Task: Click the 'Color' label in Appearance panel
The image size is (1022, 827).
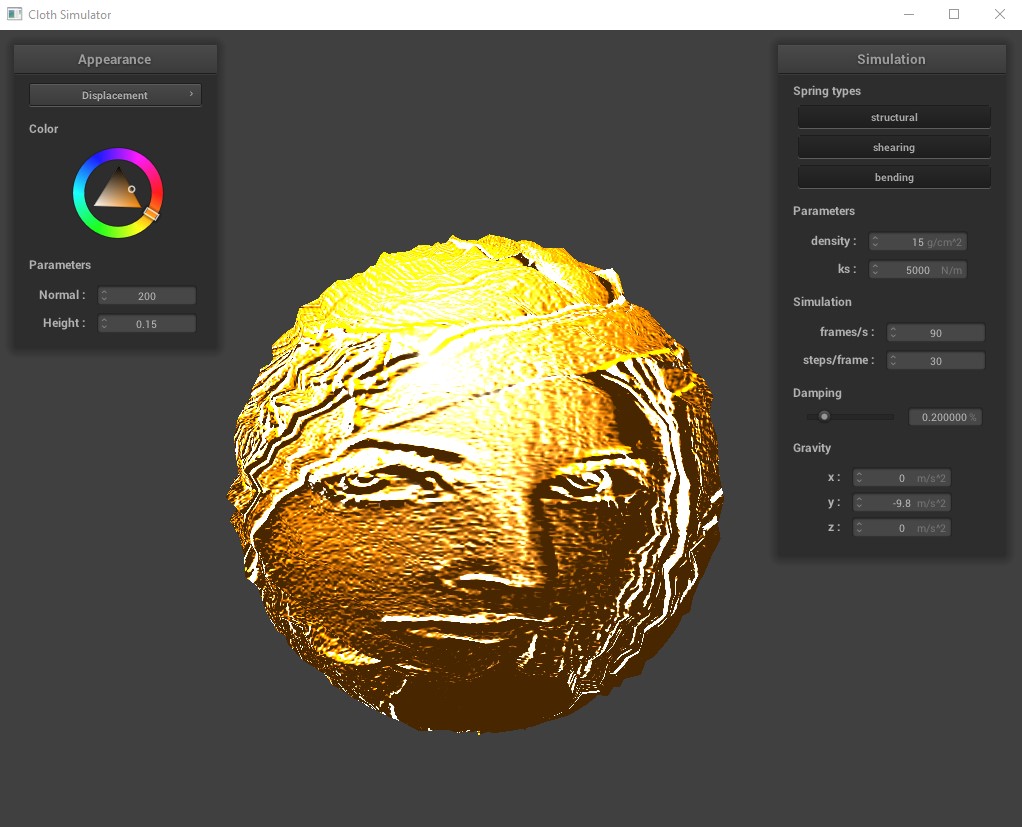Action: tap(44, 129)
